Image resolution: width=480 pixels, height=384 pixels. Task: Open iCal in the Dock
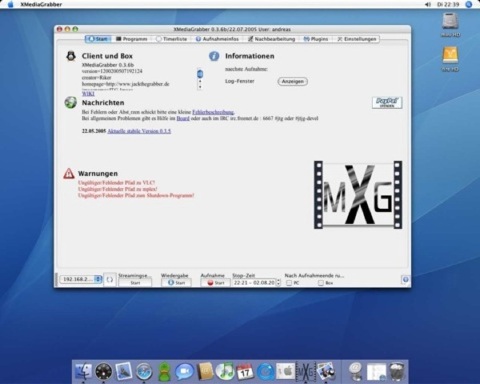click(245, 372)
